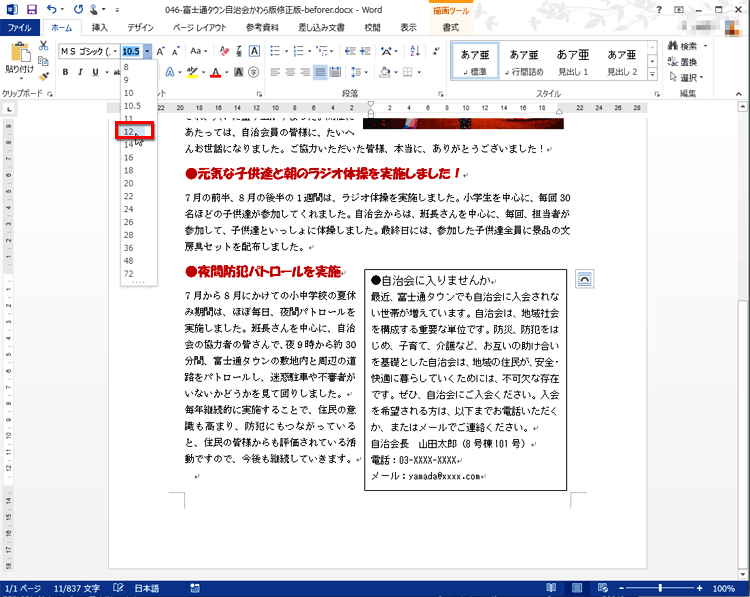Open the Change Case Aa dropdown

[x=199, y=51]
